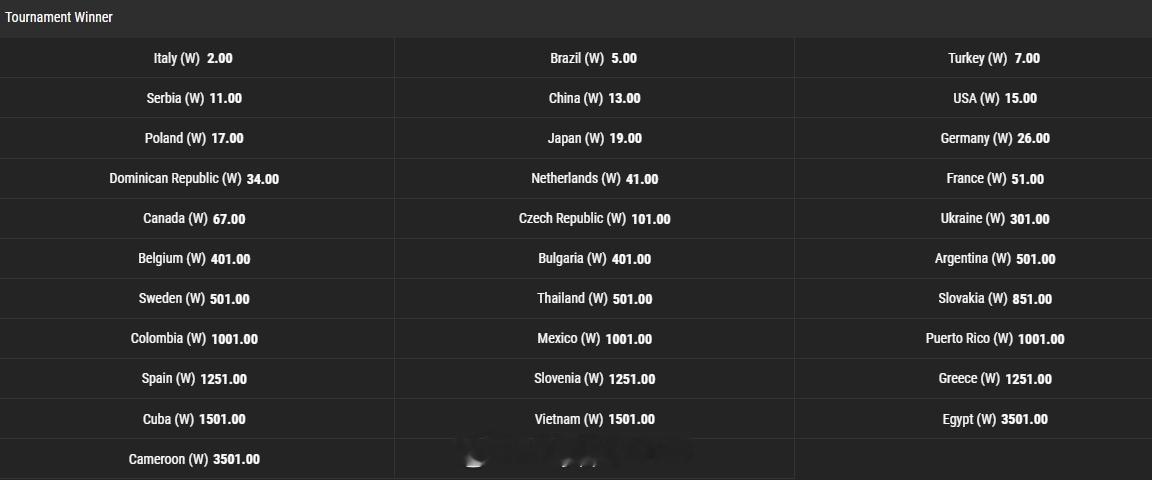Select Dominican Republic (W) 34.00

coord(197,179)
